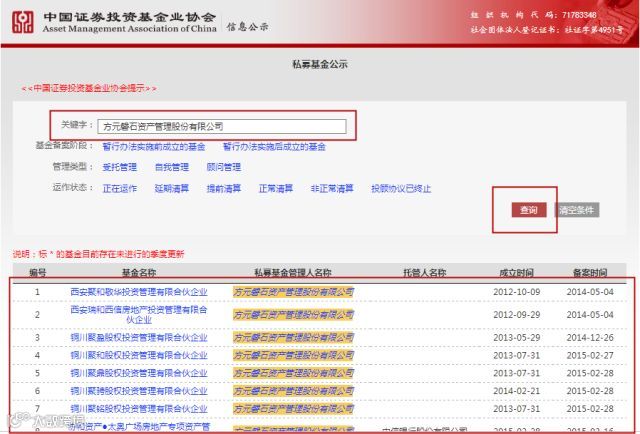Screen dimensions: 640x434
Task: Choose 延期清算 operating status
Action: pos(172,188)
